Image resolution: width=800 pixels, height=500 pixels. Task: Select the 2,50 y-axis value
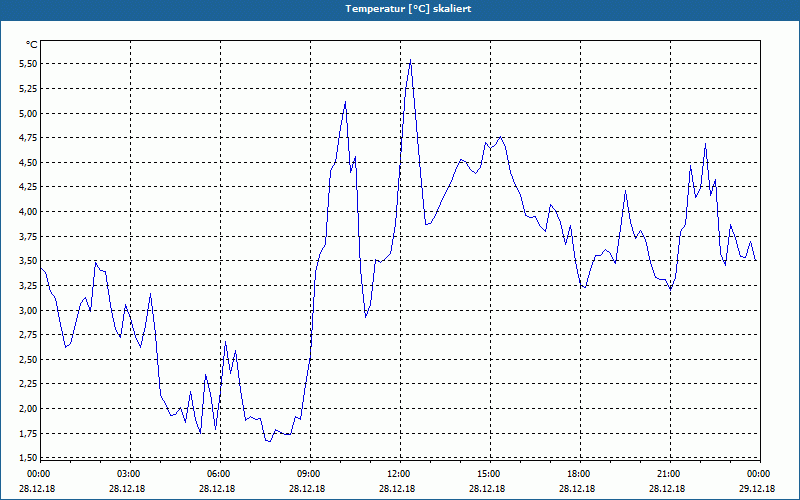(28, 360)
